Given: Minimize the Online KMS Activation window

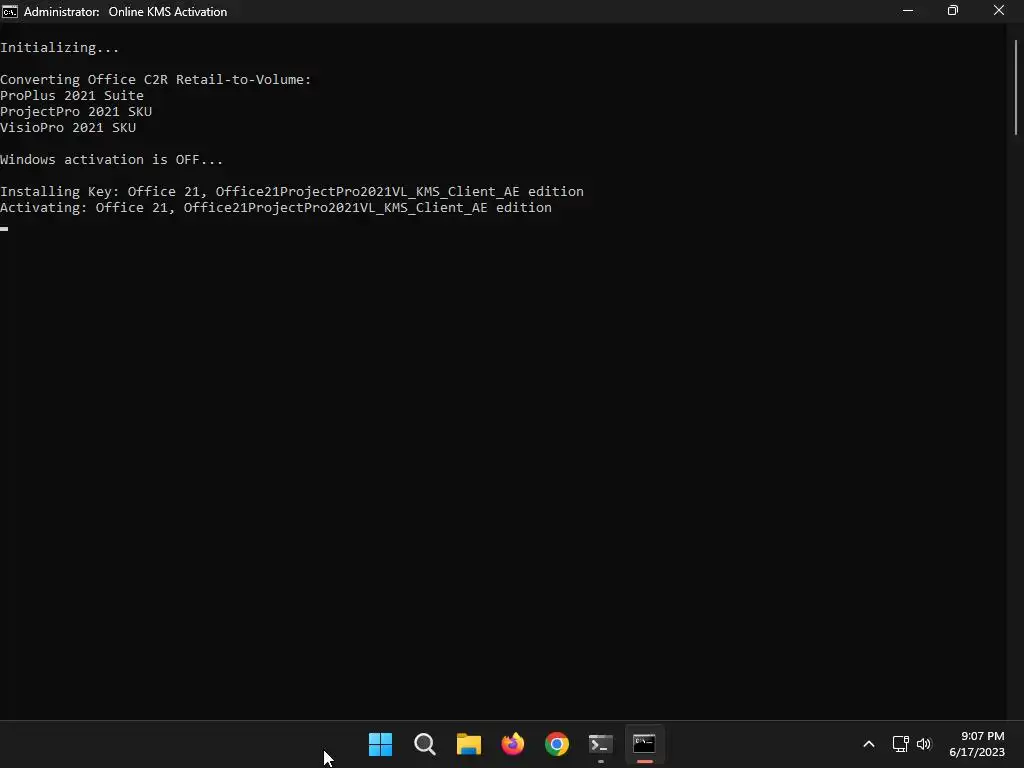Looking at the screenshot, I should [908, 11].
